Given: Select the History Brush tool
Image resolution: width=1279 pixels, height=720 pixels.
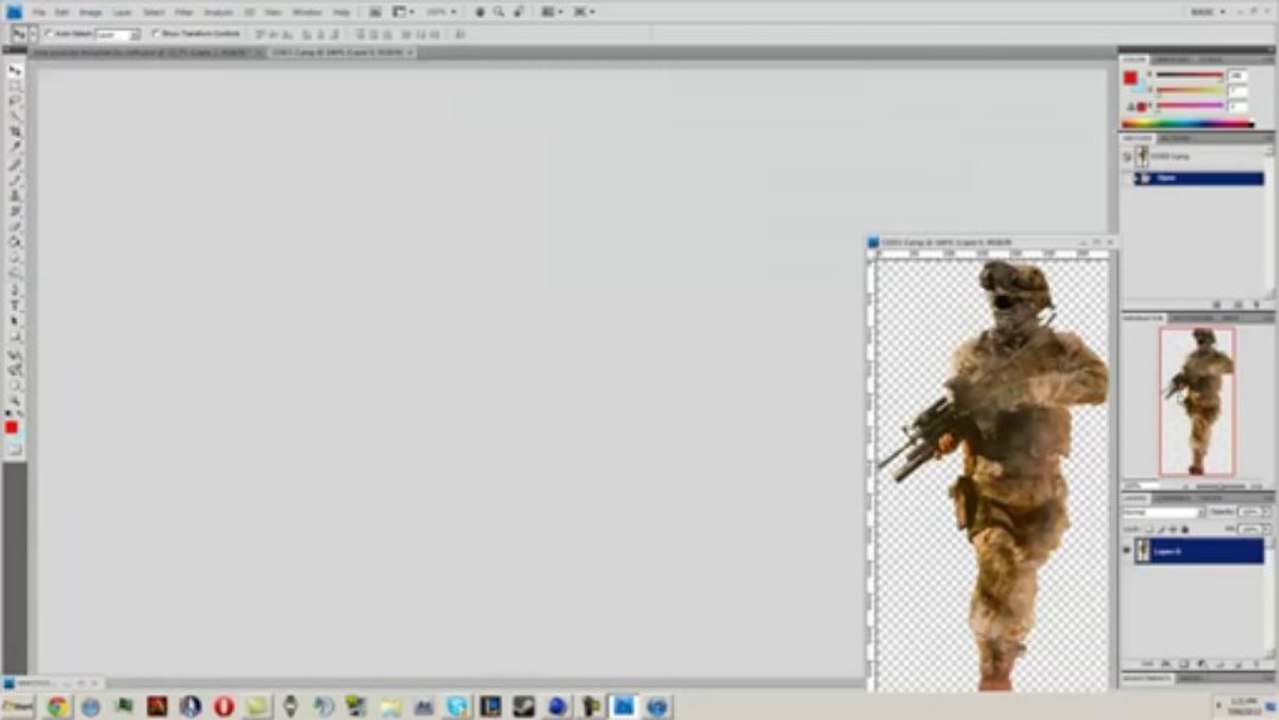Looking at the screenshot, I should point(15,209).
